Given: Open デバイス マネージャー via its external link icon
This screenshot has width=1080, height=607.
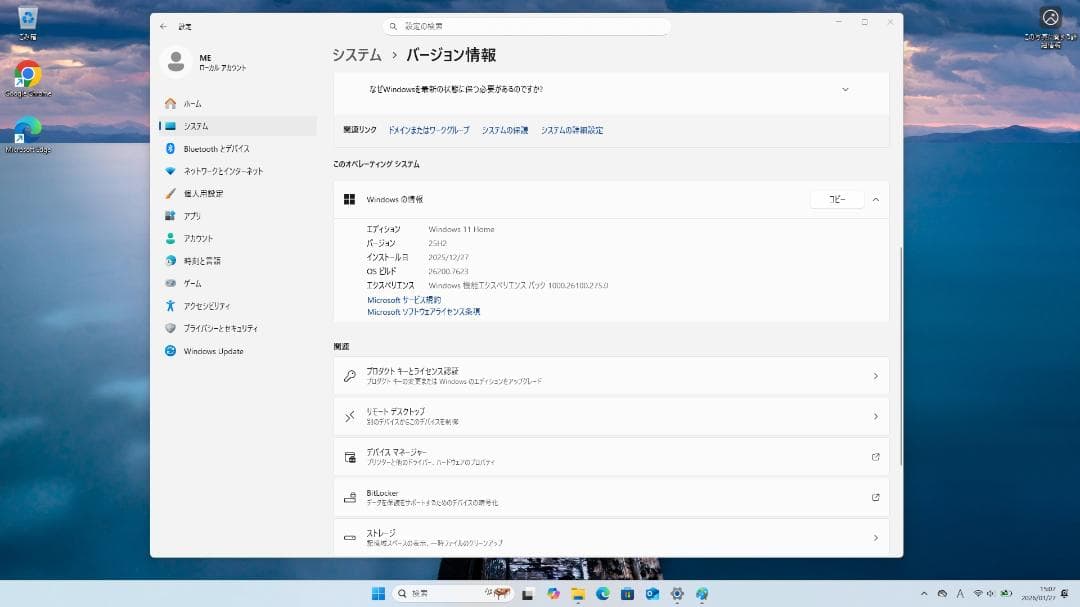Looking at the screenshot, I should click(875, 457).
